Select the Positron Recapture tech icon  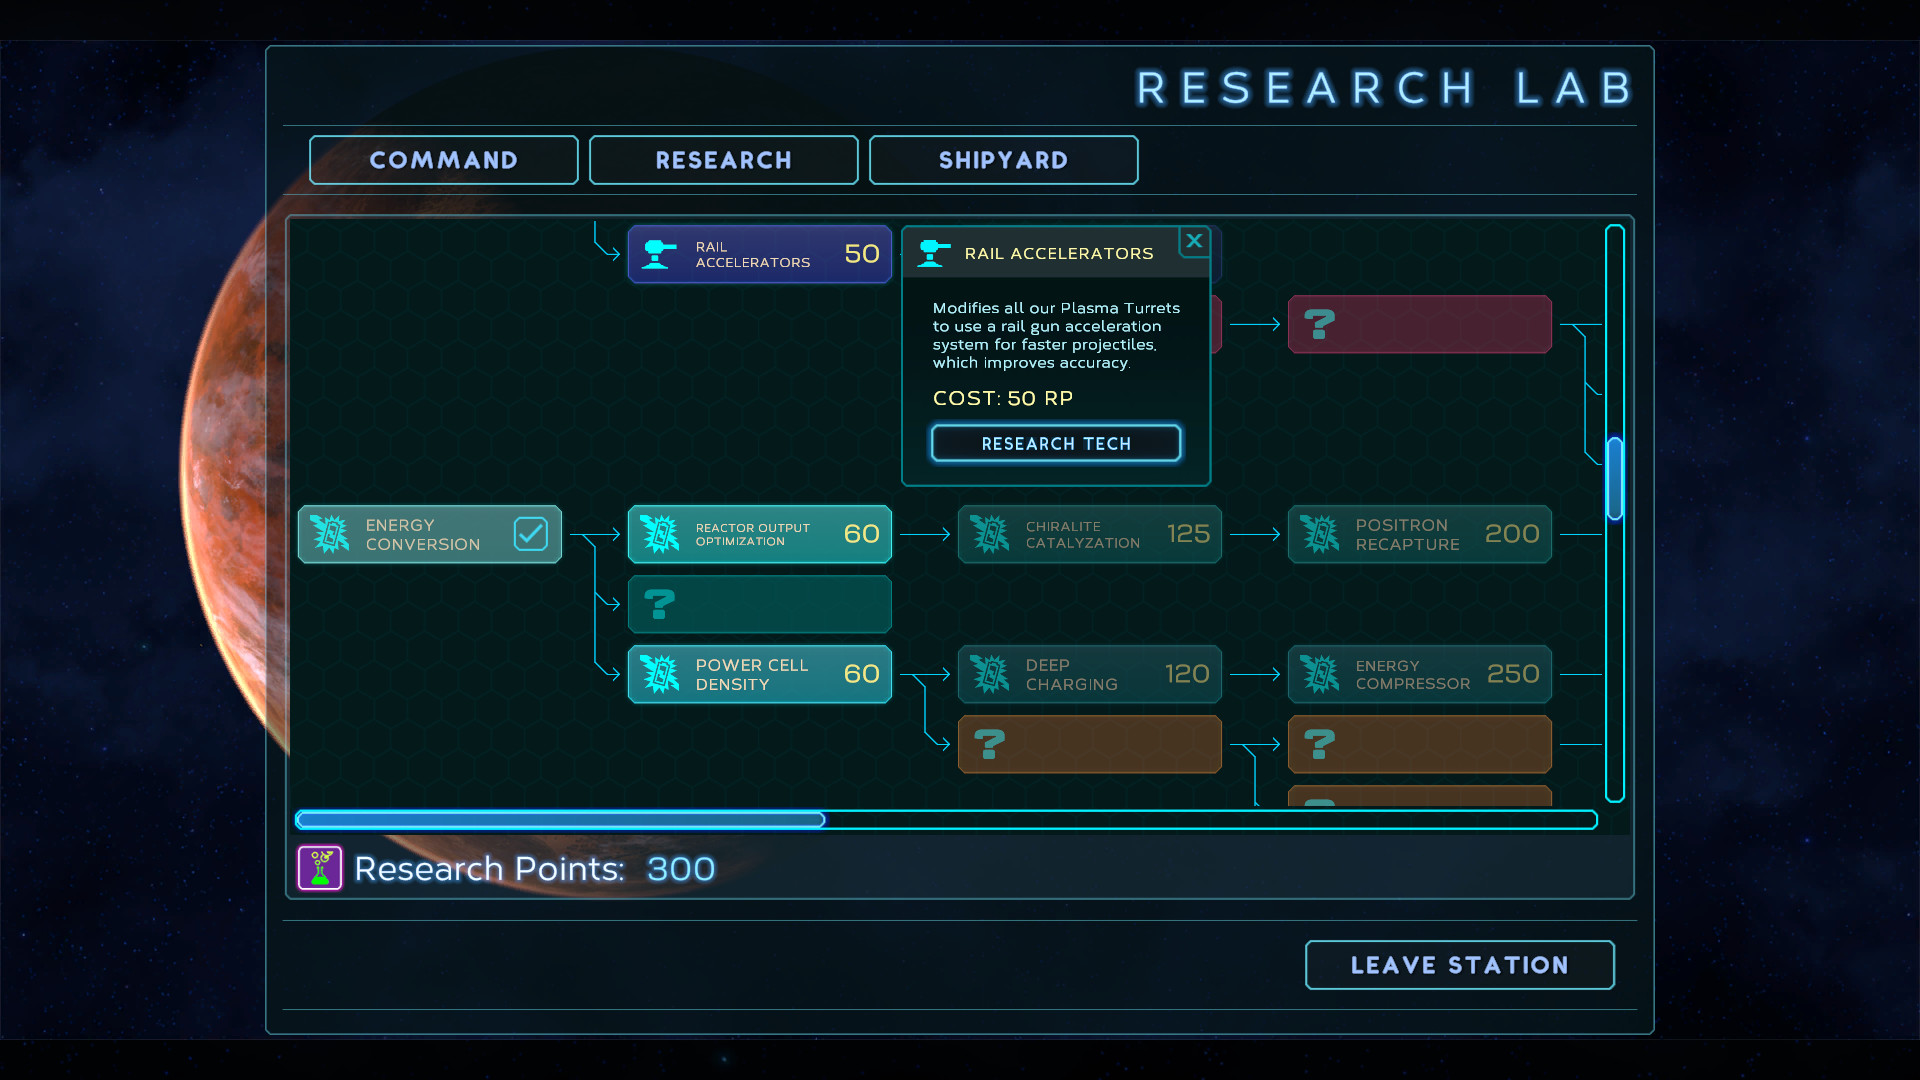click(x=1321, y=533)
